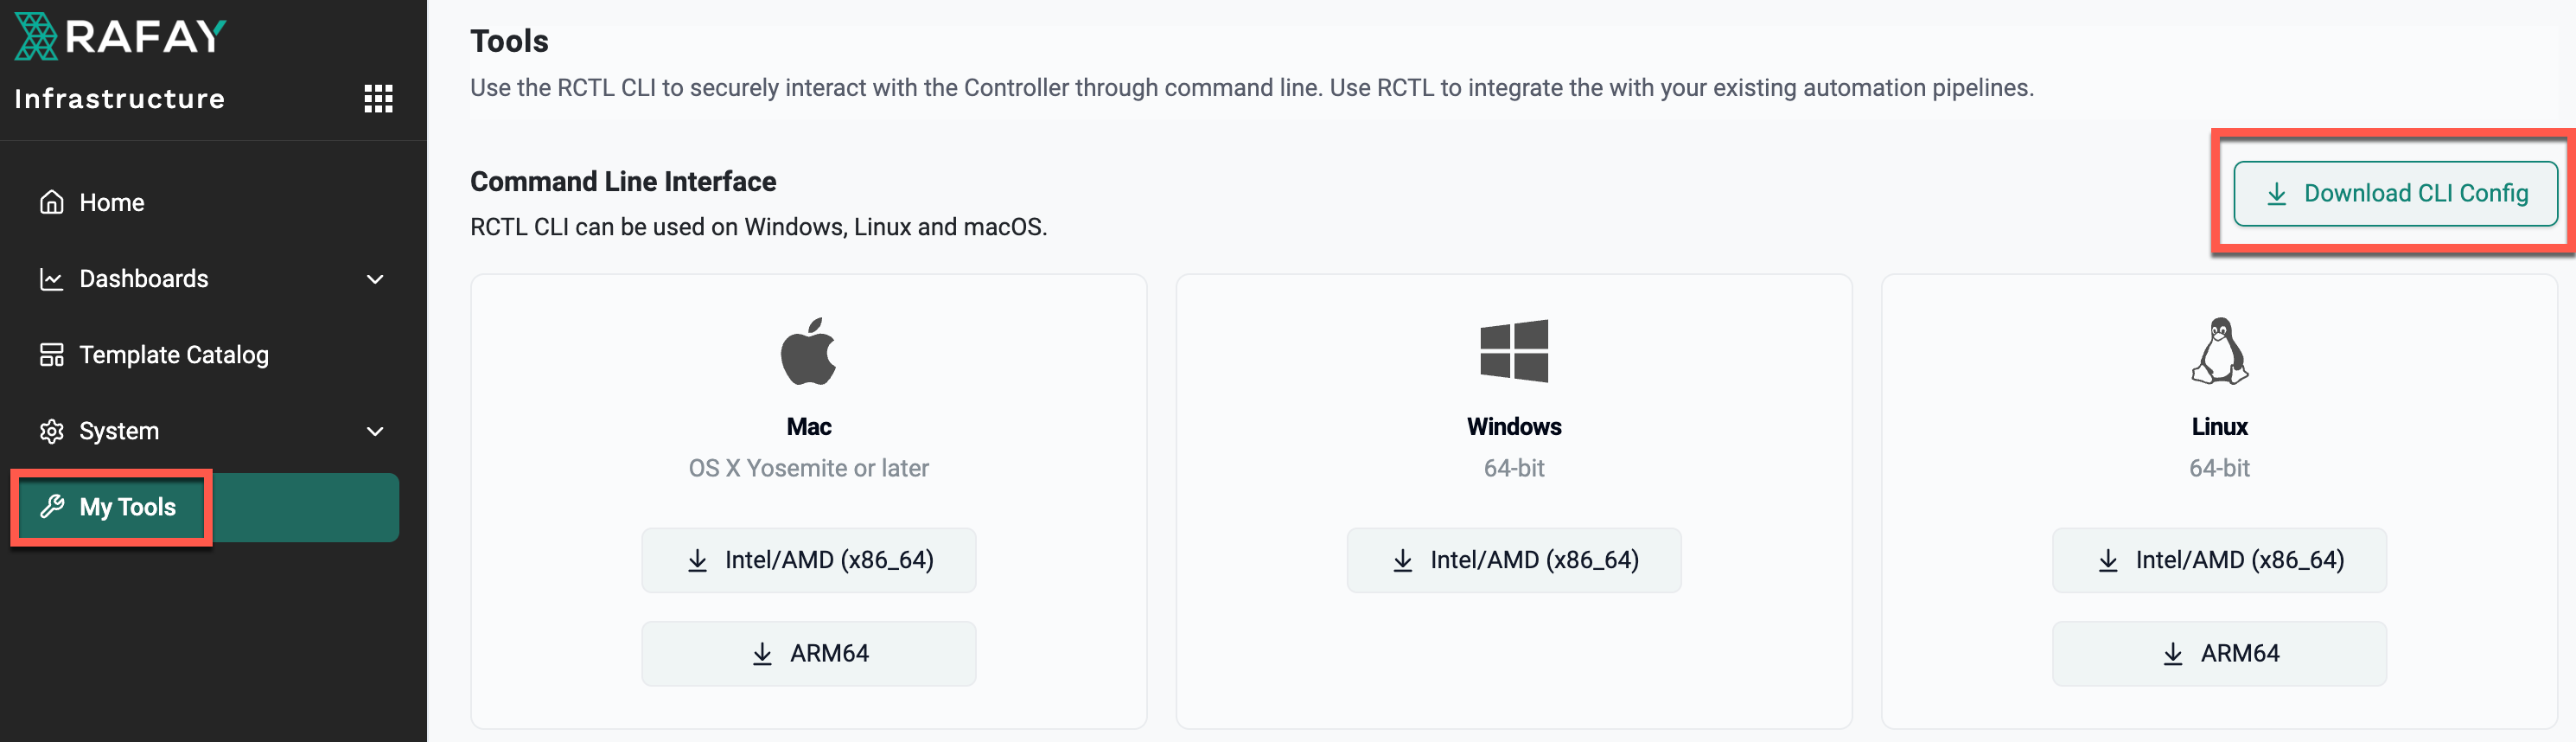Click the Linux penguin icon
The width and height of the screenshot is (2576, 742).
click(2219, 351)
